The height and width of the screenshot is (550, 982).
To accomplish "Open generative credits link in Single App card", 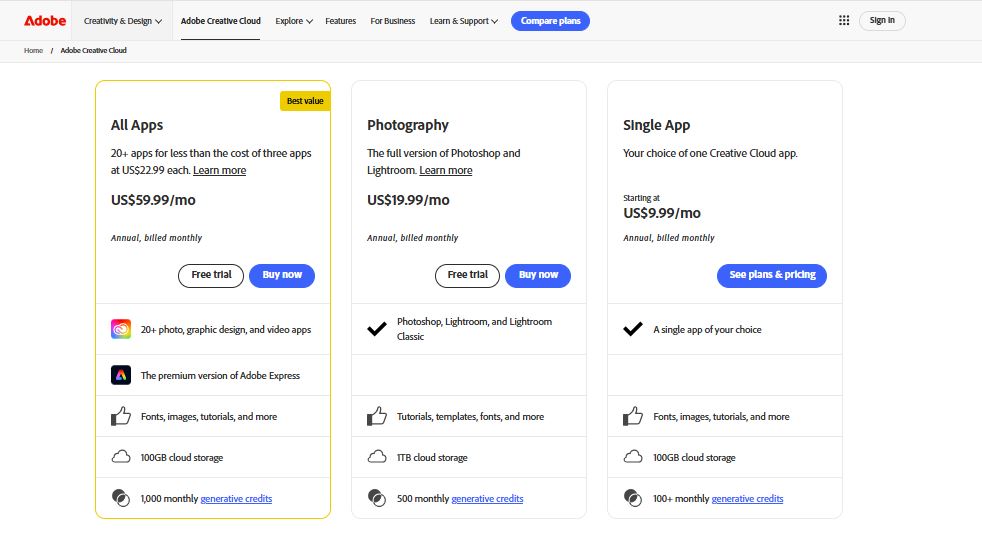I will click(747, 499).
